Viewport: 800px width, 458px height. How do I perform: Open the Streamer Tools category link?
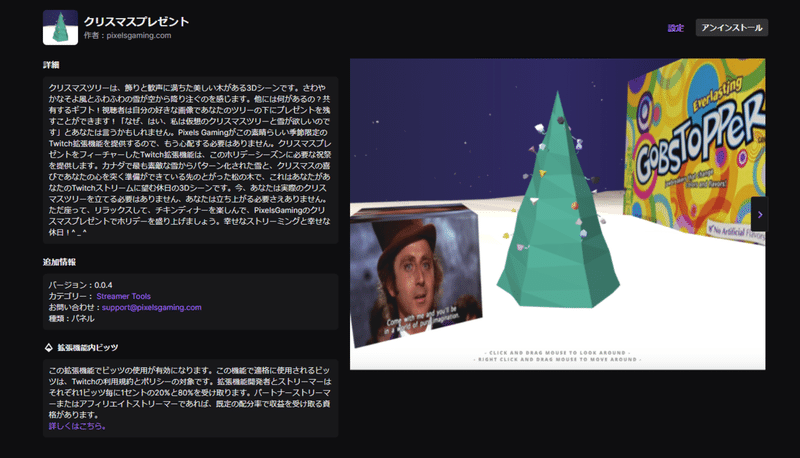[123, 296]
